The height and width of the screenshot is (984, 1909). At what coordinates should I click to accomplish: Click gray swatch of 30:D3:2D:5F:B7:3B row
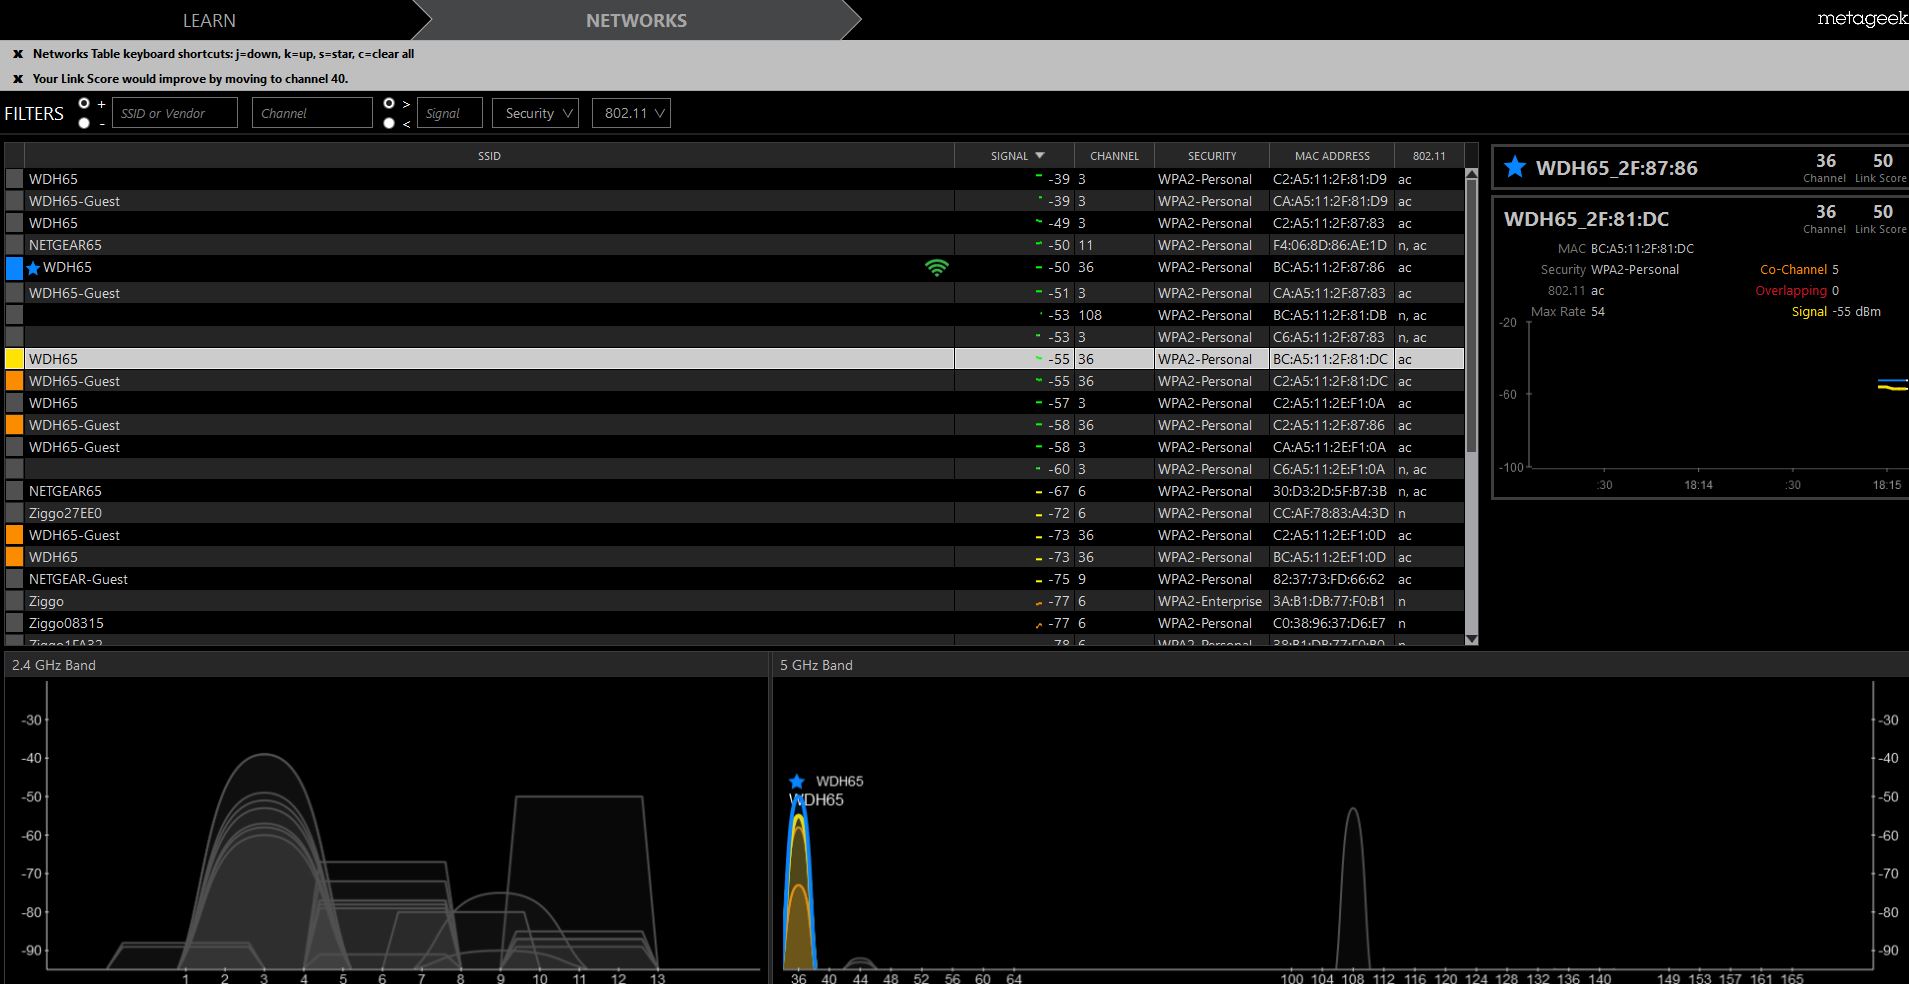pyautogui.click(x=14, y=491)
